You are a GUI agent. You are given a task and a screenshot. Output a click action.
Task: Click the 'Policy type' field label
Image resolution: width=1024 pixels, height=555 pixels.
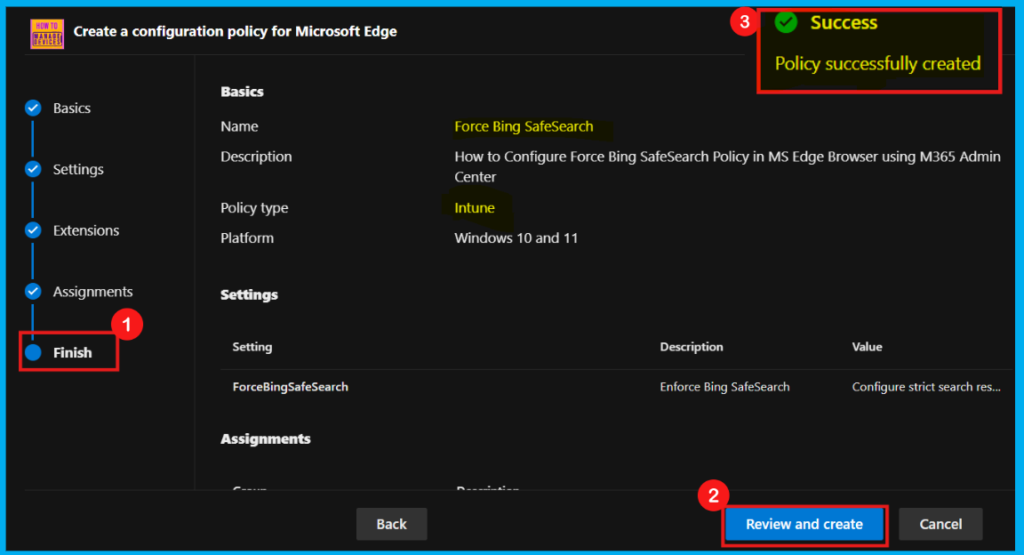pyautogui.click(x=254, y=208)
